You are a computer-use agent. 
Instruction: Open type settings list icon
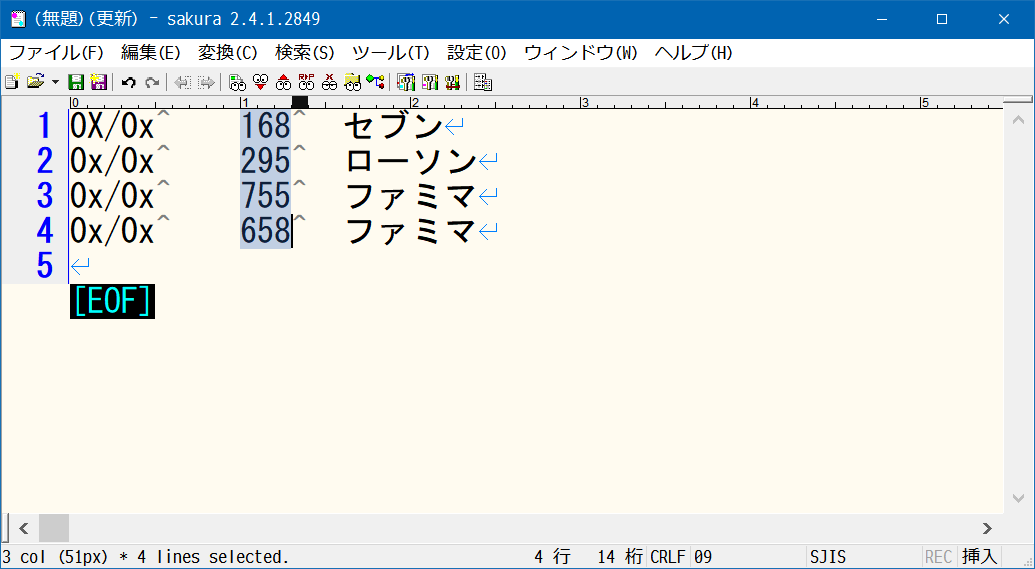(406, 82)
